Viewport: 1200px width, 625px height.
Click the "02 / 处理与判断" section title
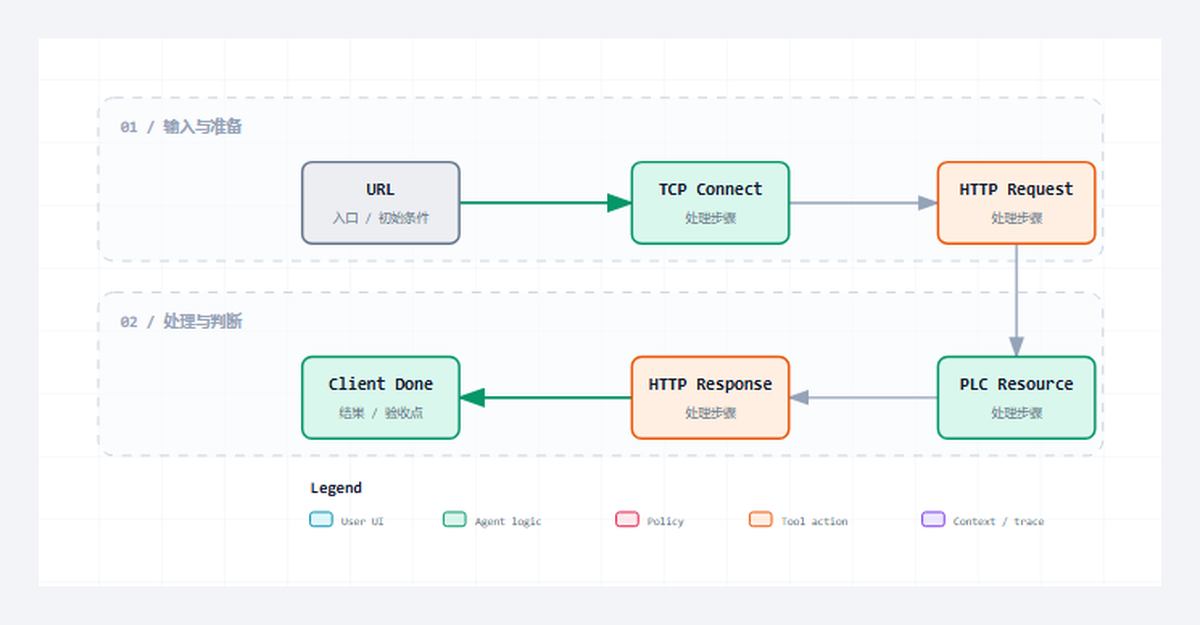pyautogui.click(x=181, y=322)
